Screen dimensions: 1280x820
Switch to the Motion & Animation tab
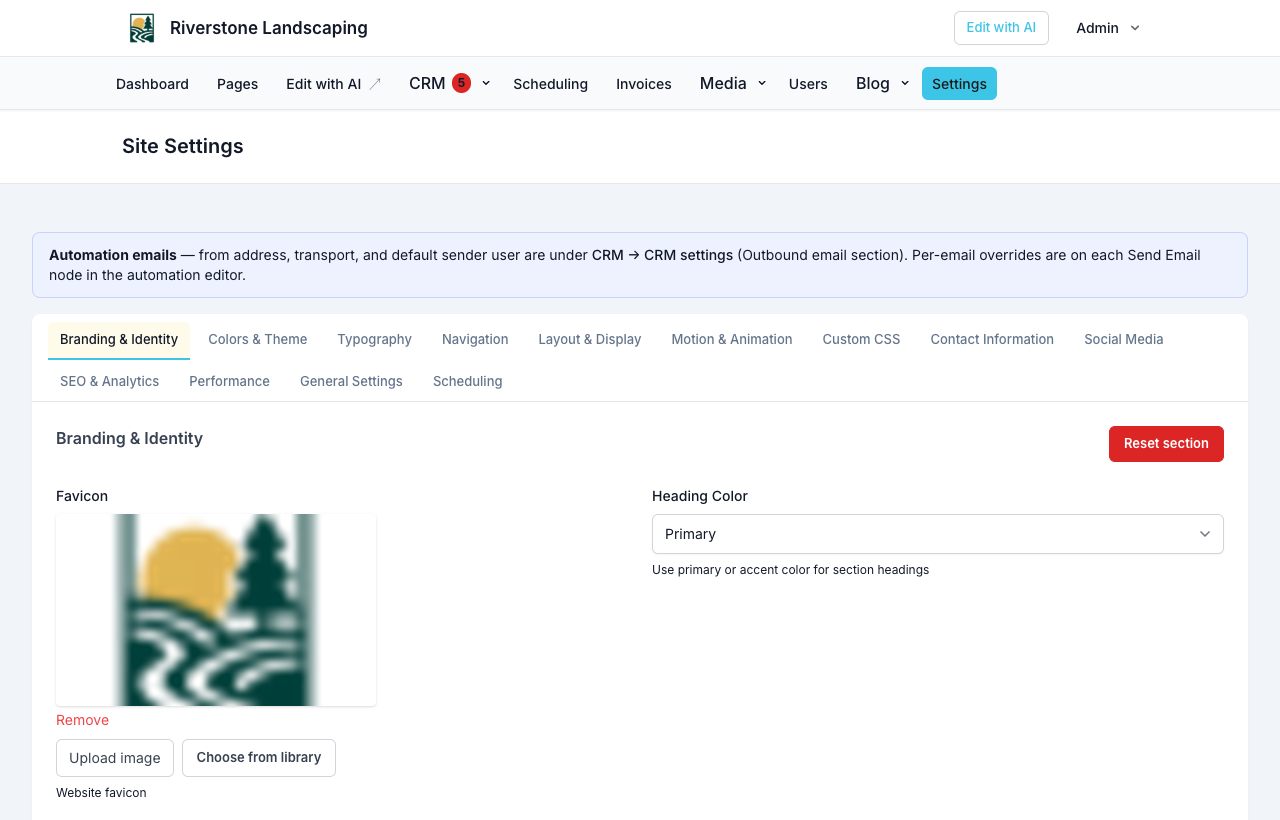pyautogui.click(x=732, y=339)
